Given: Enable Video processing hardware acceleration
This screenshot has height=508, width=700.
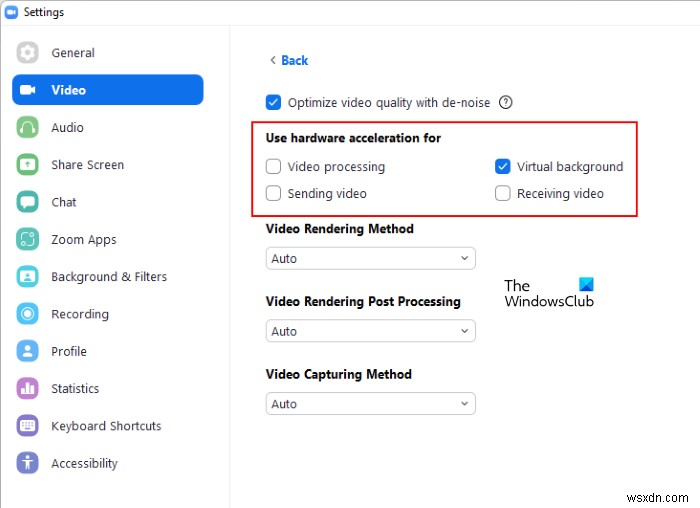Looking at the screenshot, I should (x=273, y=167).
